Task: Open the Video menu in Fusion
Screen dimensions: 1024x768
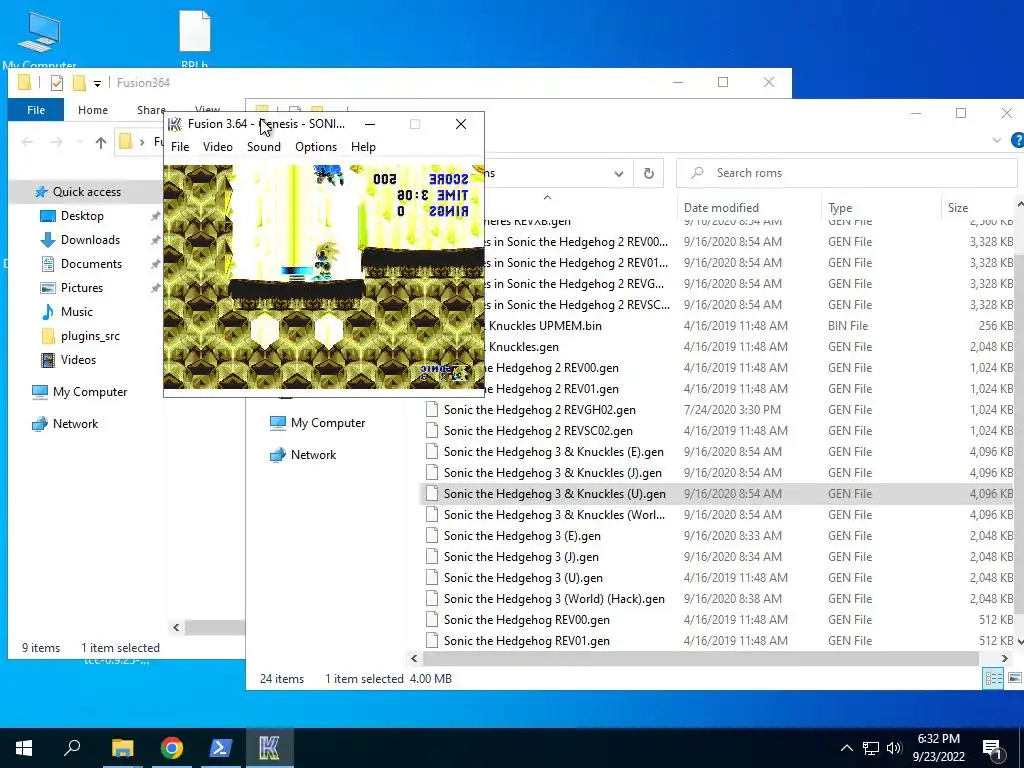Action: 217,147
